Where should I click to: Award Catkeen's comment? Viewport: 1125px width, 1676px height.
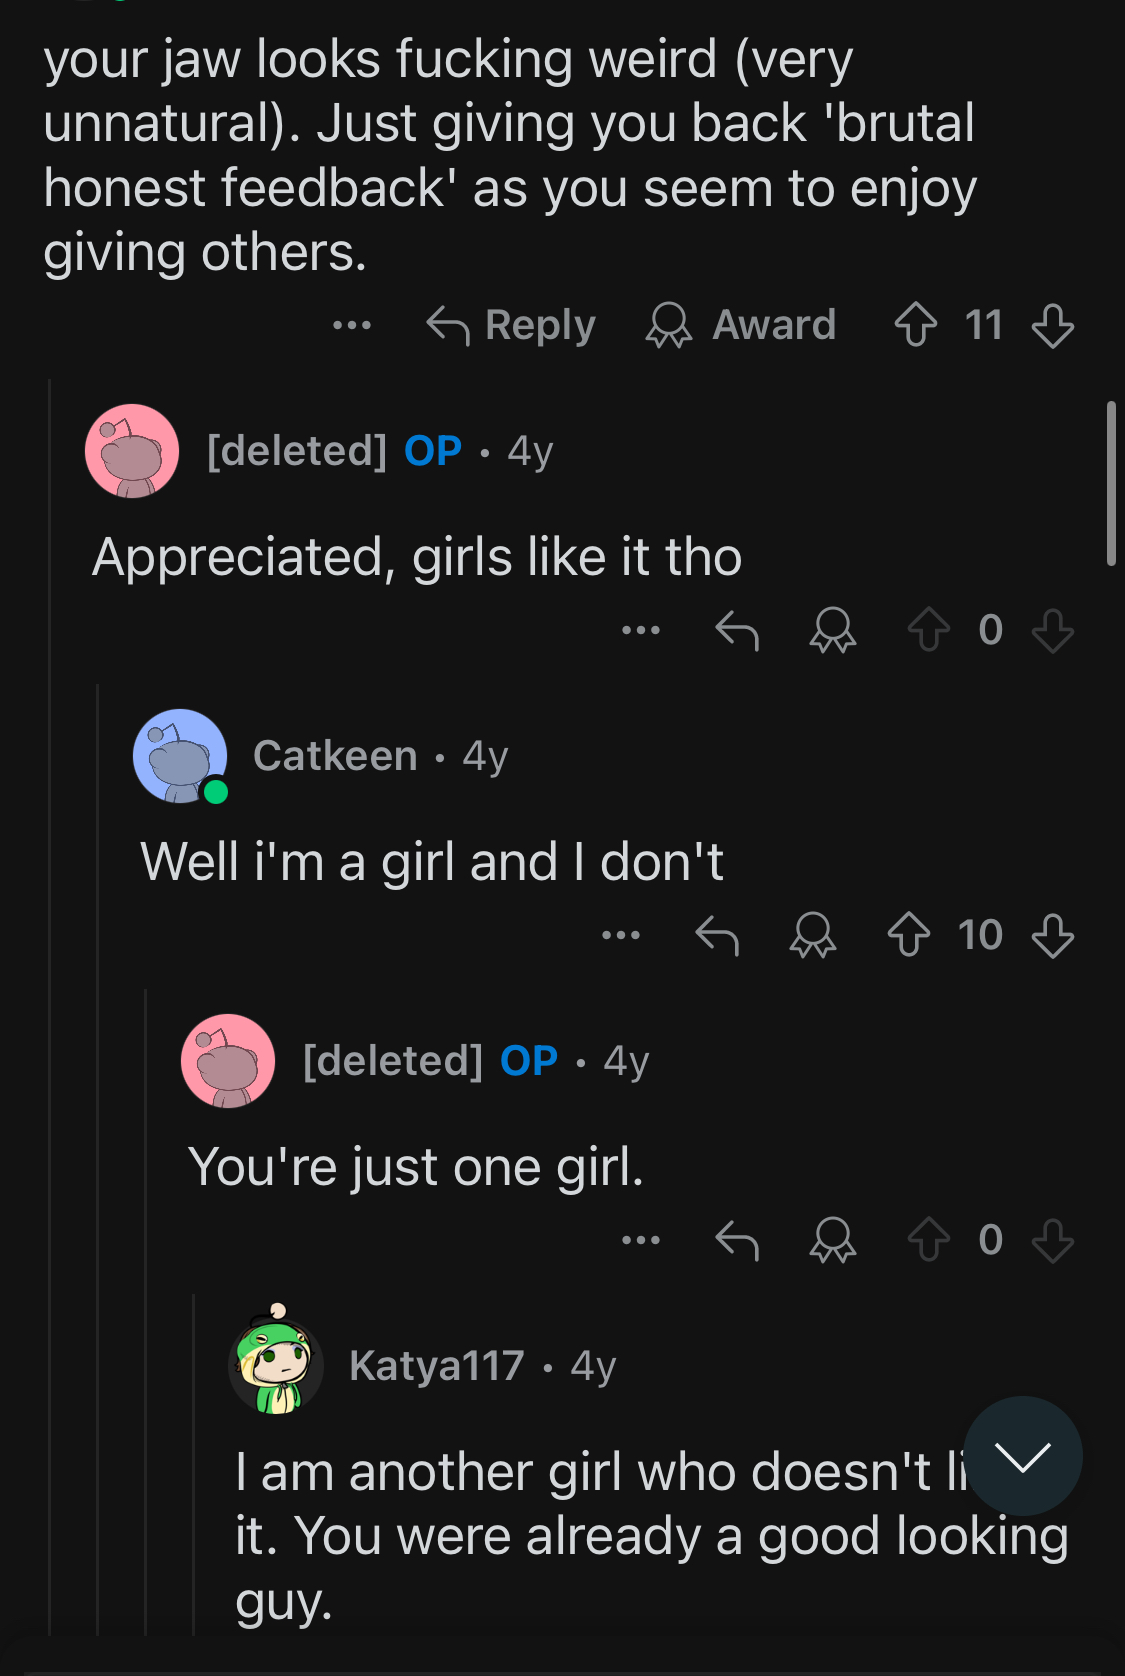(812, 936)
